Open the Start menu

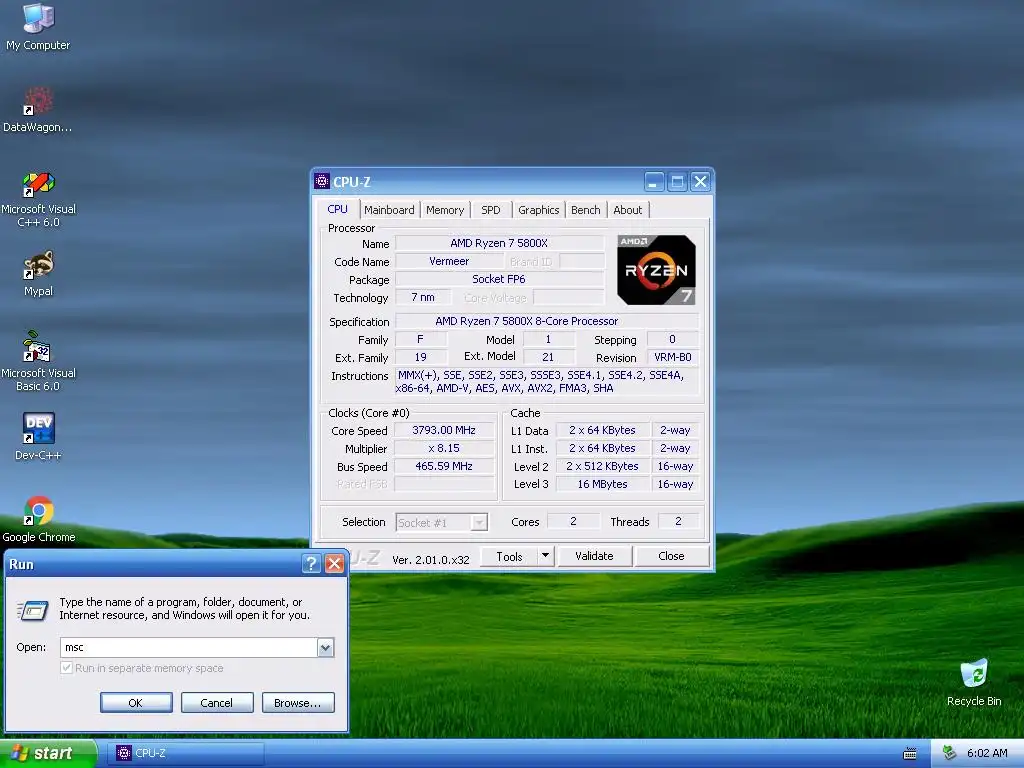coord(48,753)
